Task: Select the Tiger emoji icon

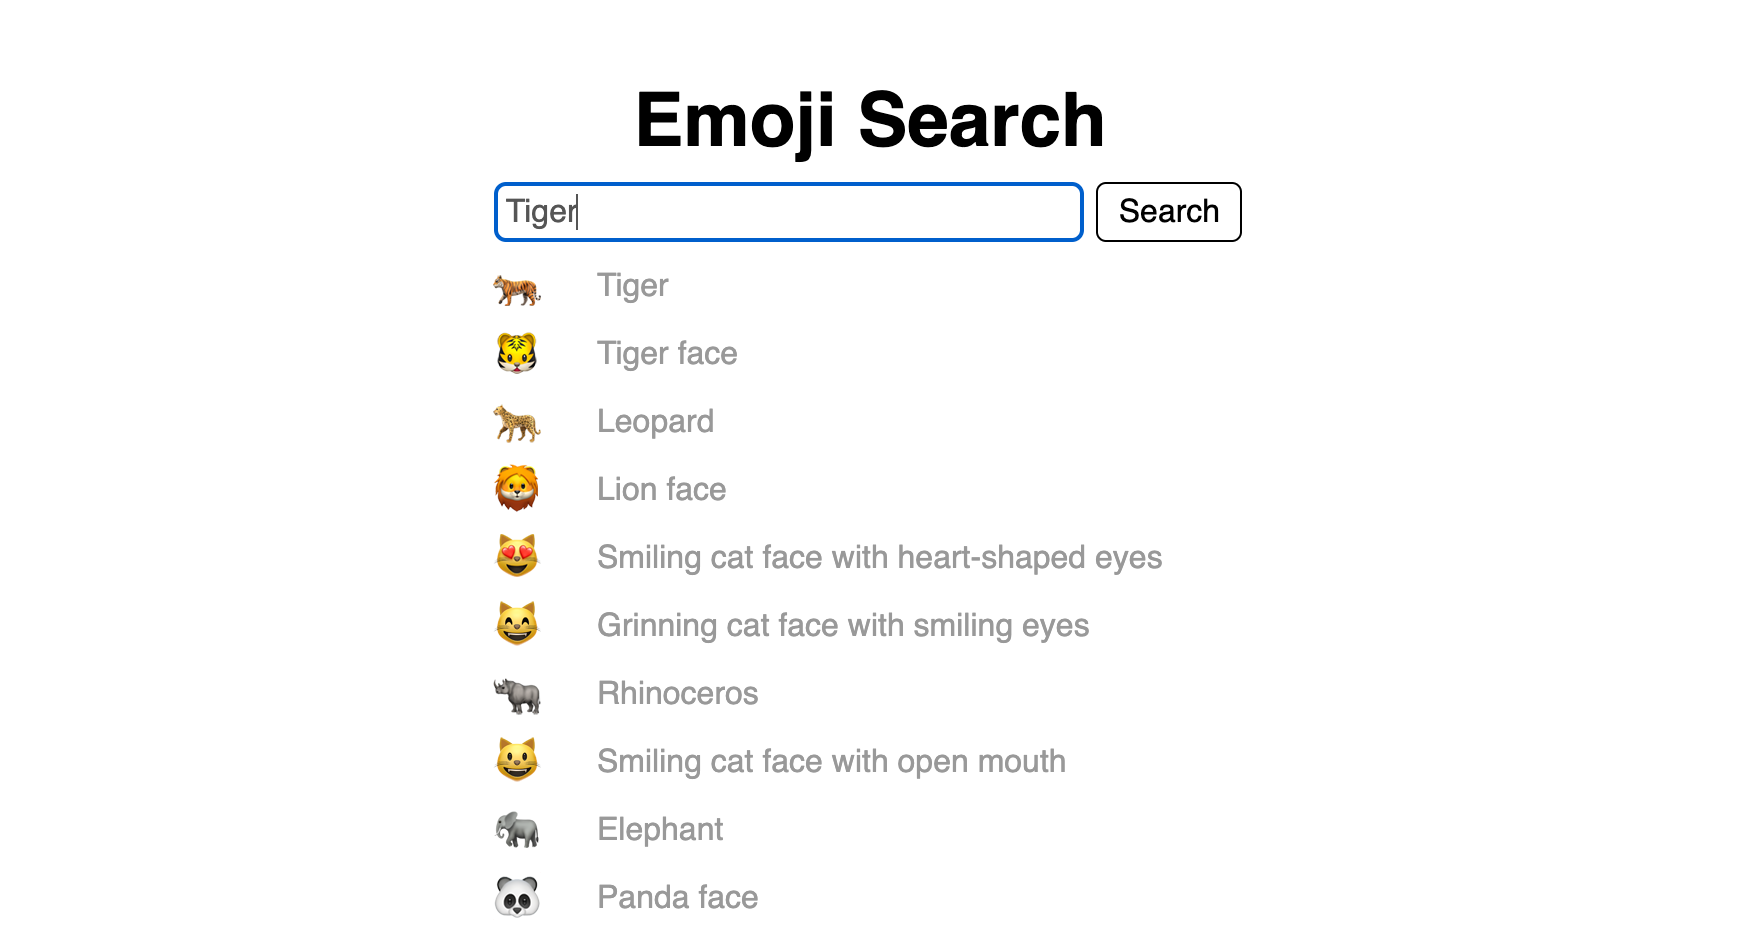Action: click(518, 287)
